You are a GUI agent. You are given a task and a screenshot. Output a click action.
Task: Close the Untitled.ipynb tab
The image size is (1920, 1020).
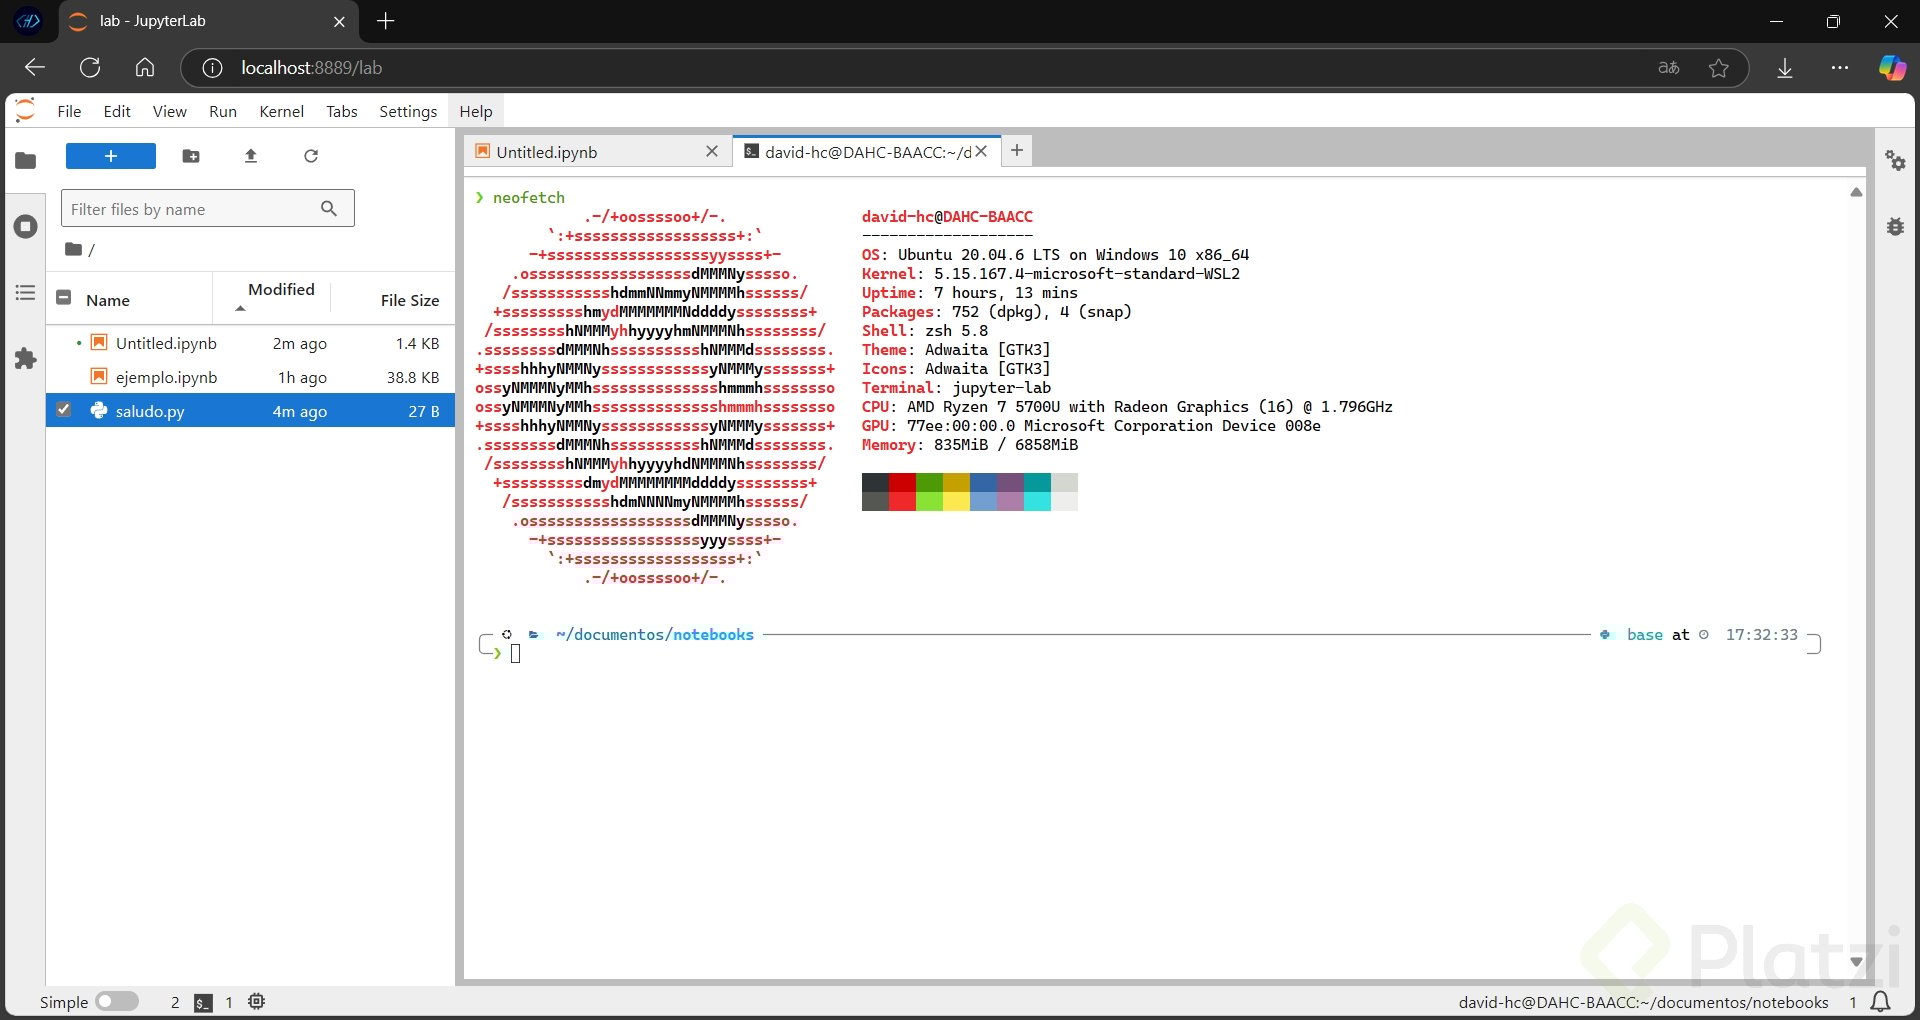[712, 151]
